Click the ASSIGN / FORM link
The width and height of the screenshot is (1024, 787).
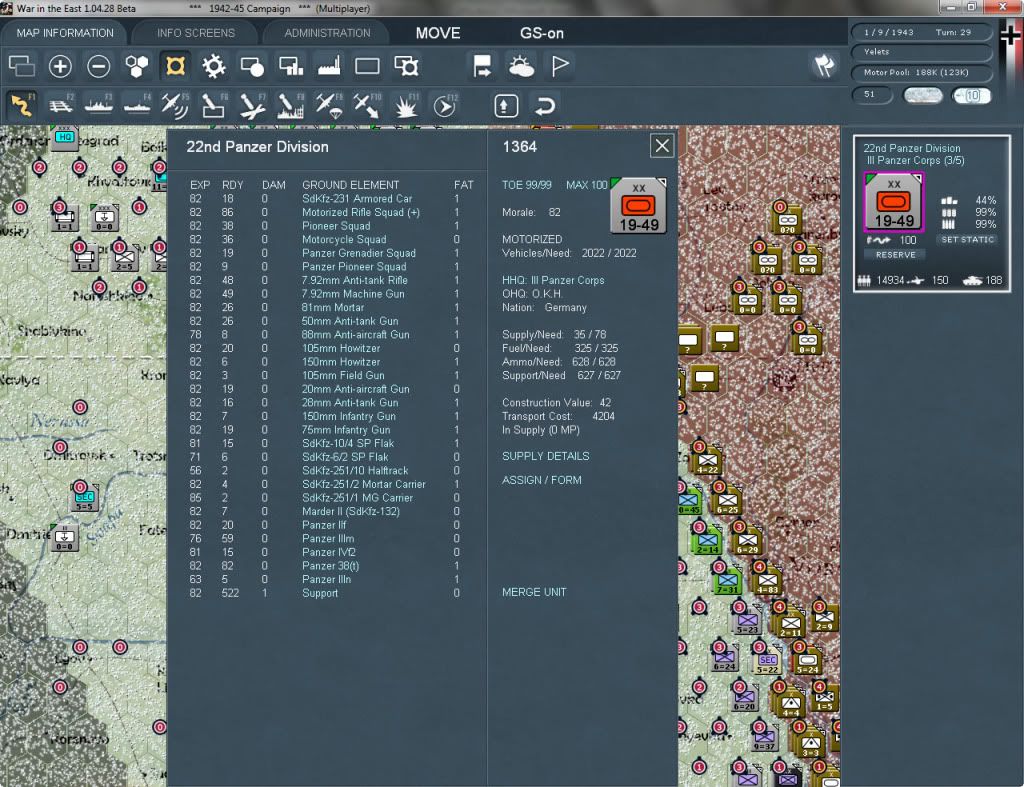(541, 480)
